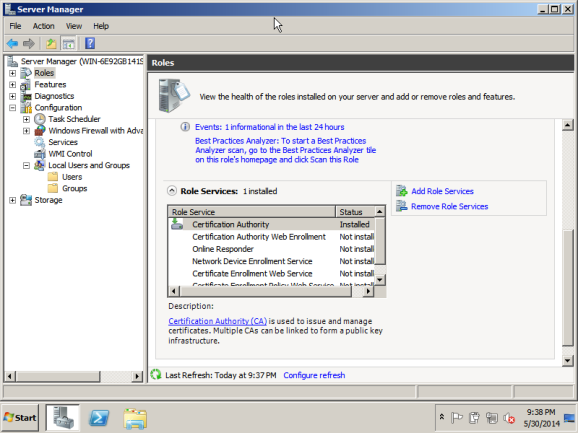Viewport: 578px width, 433px height.
Task: Click role services list scroll right arrow
Action: point(368,291)
